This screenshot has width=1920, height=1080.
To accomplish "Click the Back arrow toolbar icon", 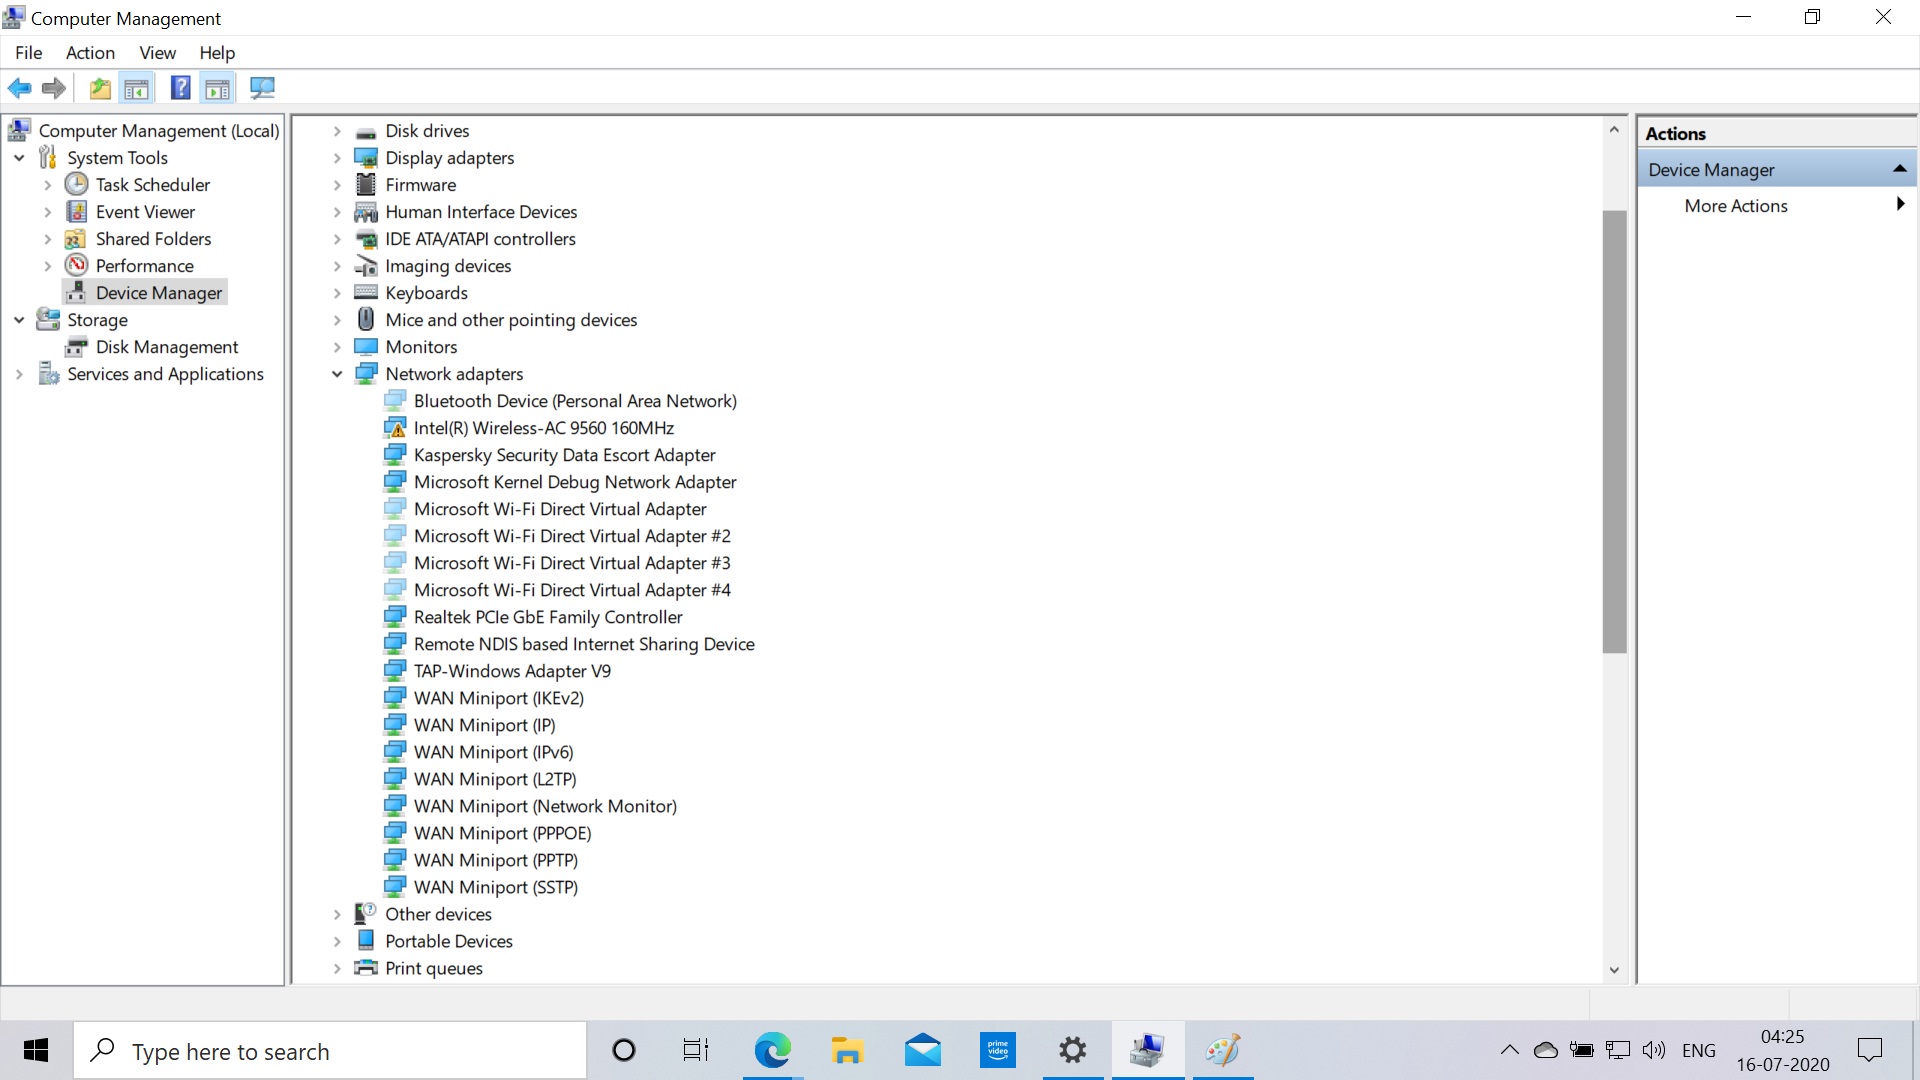I will tap(19, 88).
